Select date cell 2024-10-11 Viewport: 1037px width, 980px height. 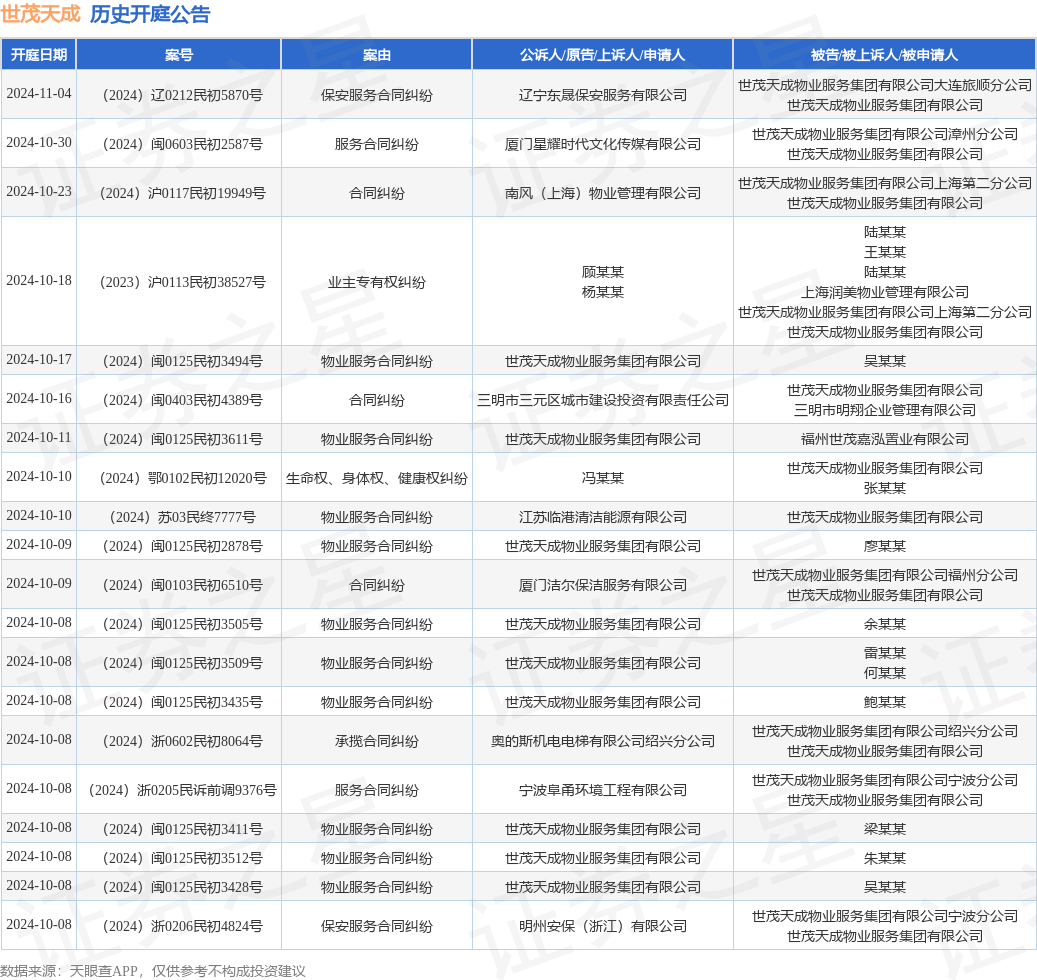pyautogui.click(x=39, y=437)
